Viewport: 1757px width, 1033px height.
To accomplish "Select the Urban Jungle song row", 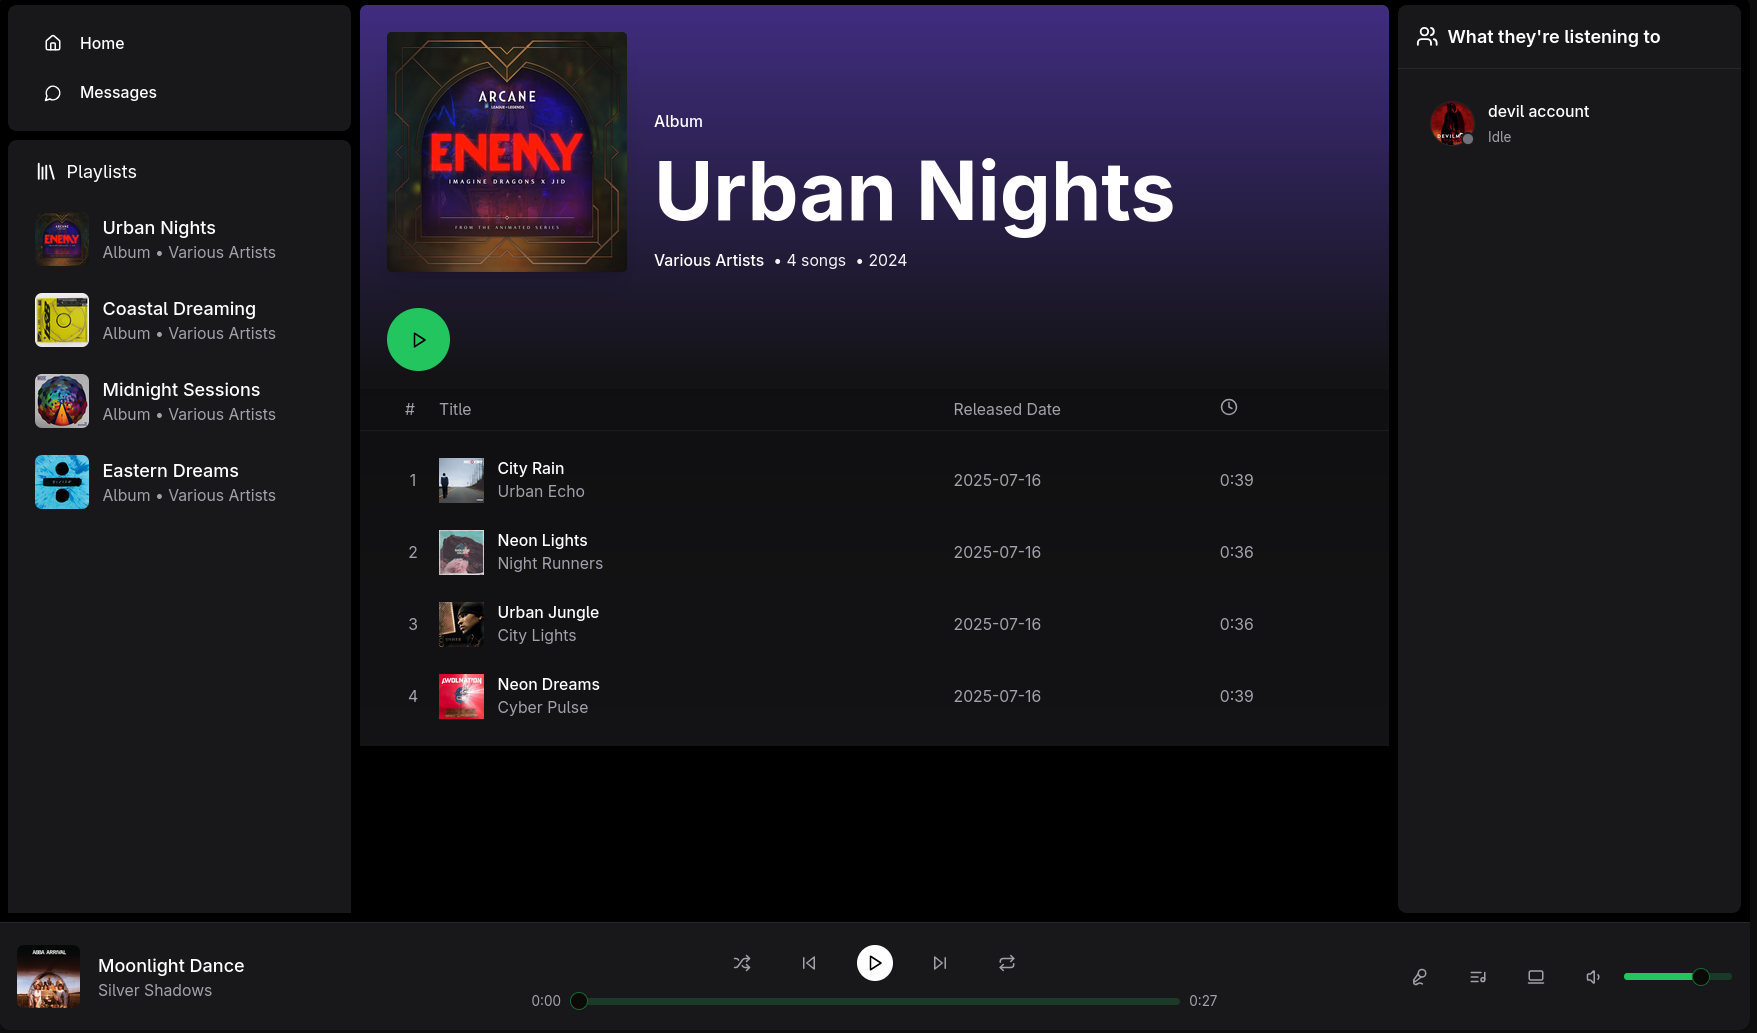I will tap(874, 624).
